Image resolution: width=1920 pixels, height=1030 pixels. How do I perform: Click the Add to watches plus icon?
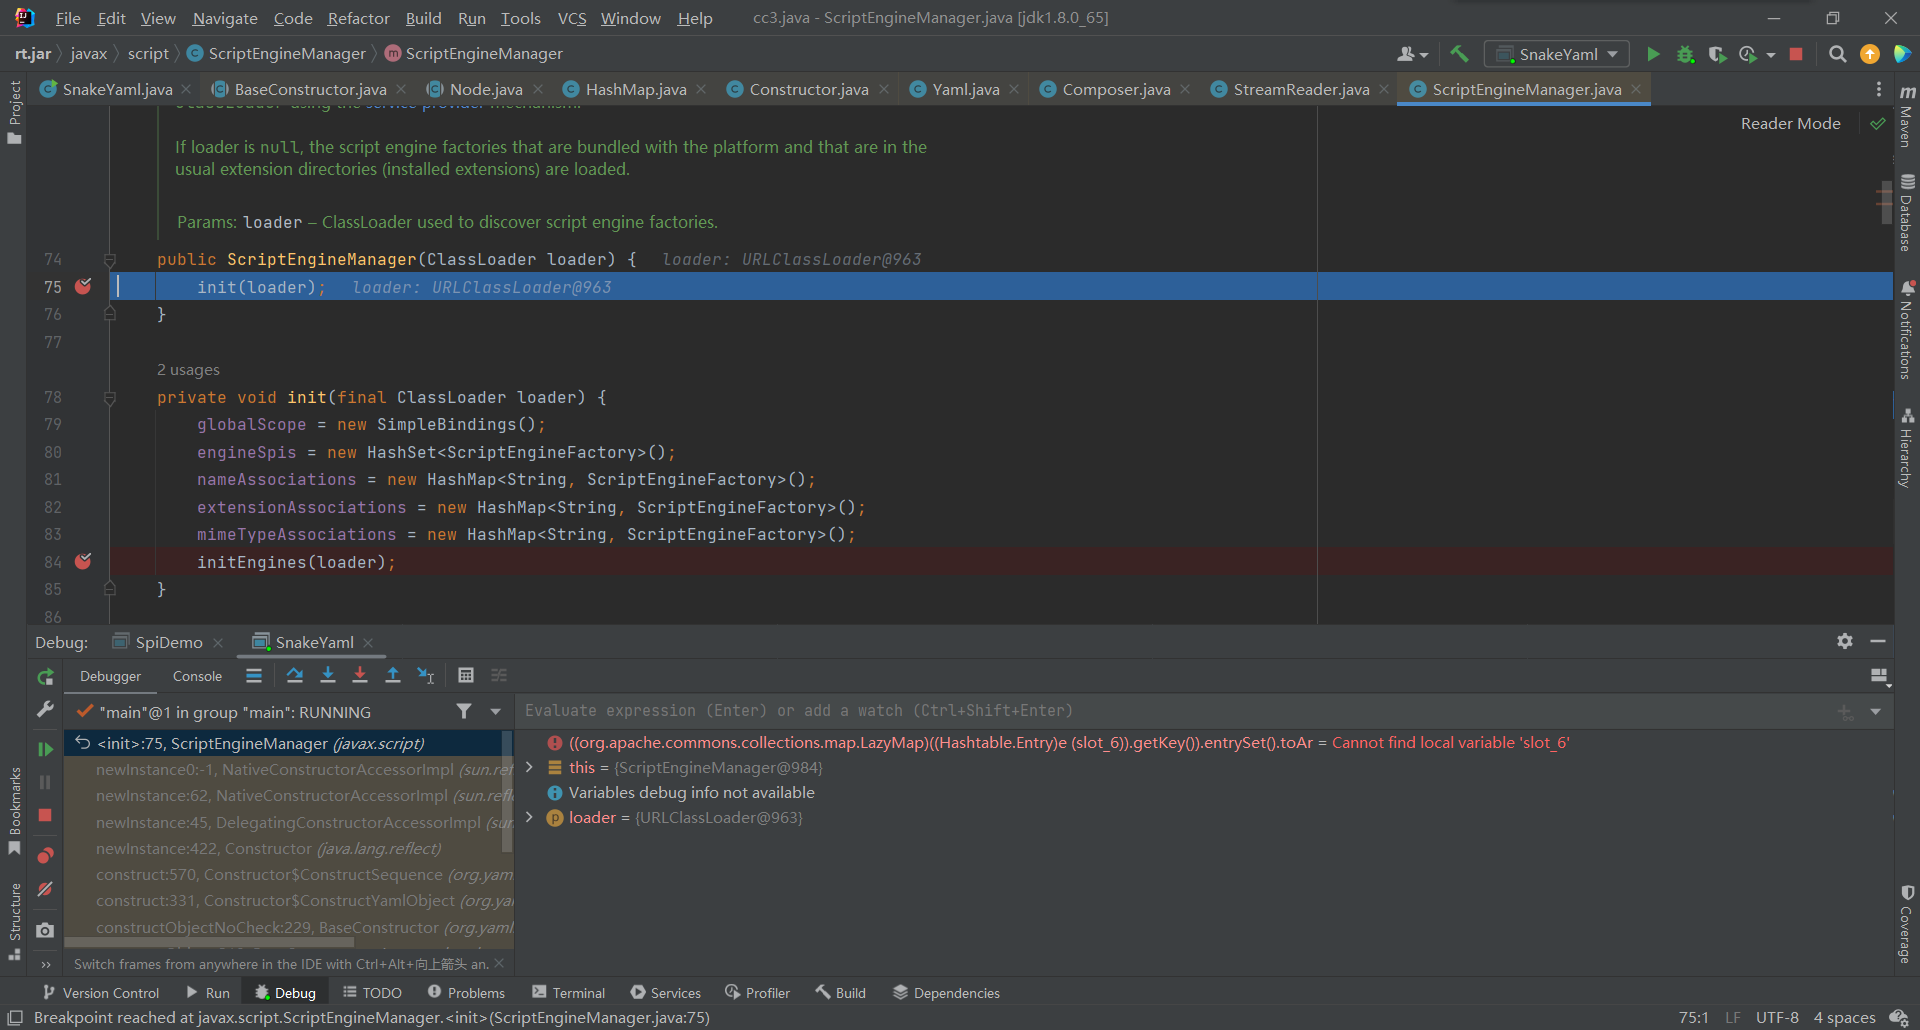[x=1845, y=711]
